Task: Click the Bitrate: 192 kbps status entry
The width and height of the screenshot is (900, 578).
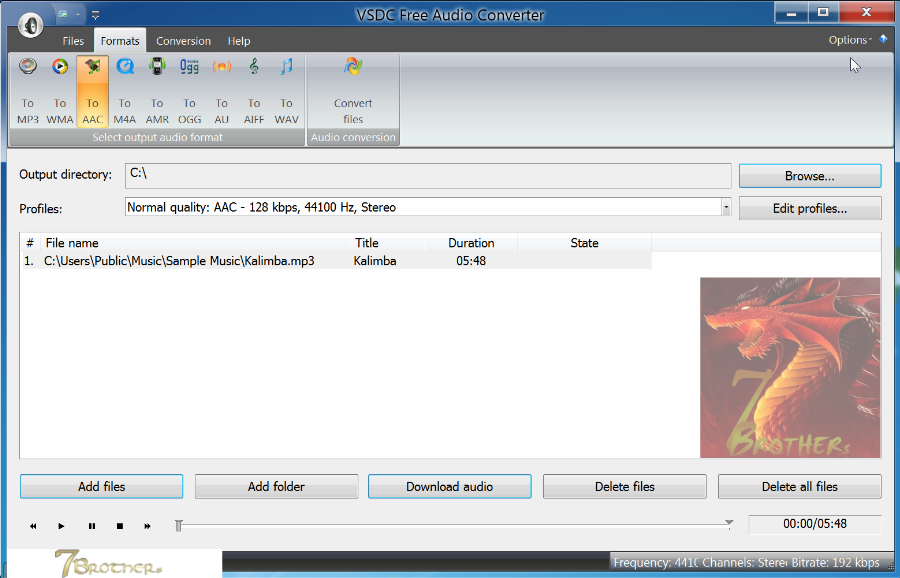Action: click(835, 563)
